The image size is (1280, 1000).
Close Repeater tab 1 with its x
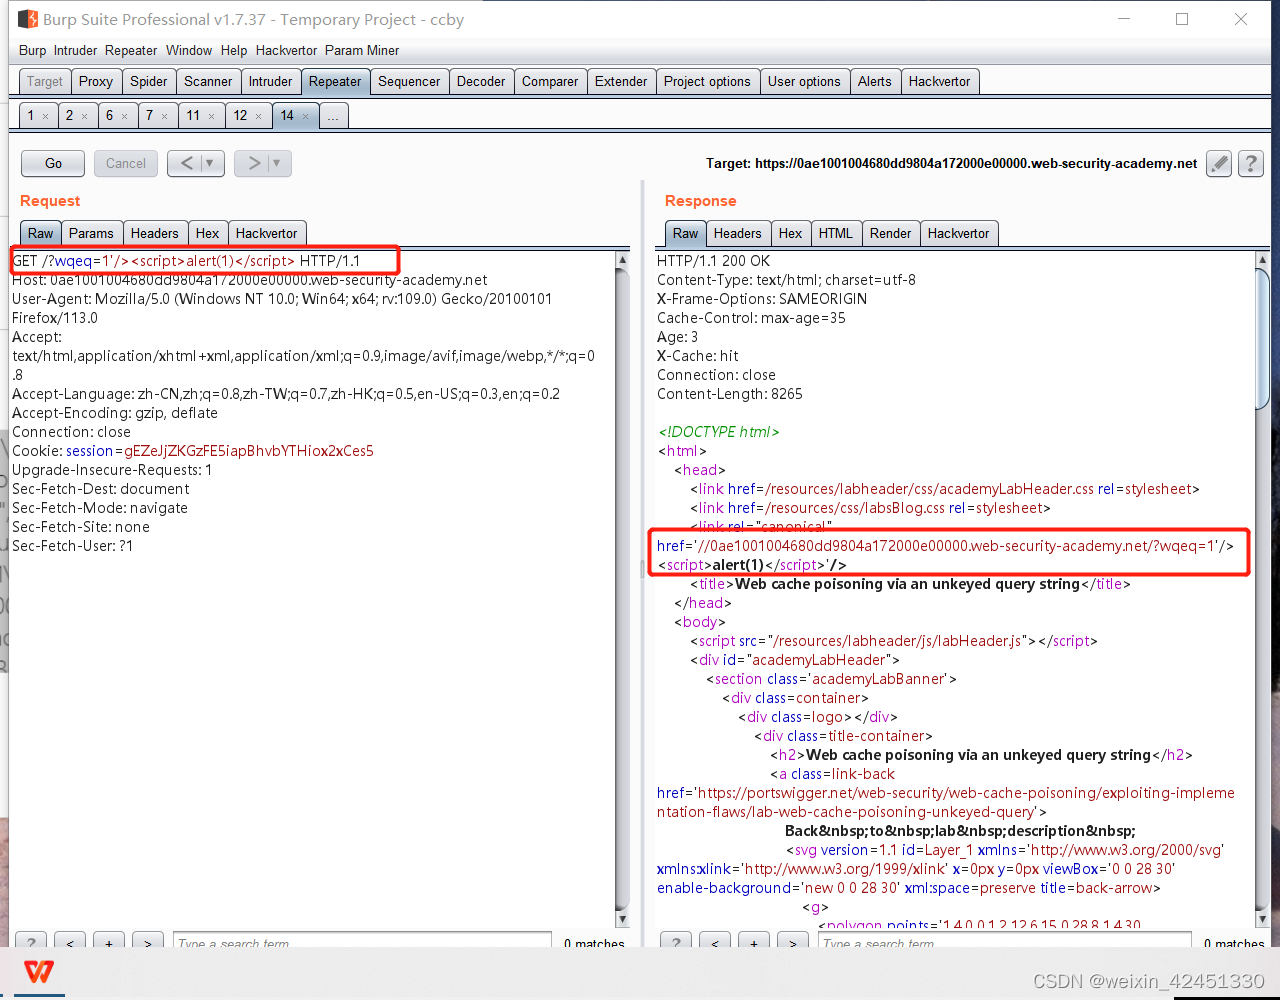(45, 116)
